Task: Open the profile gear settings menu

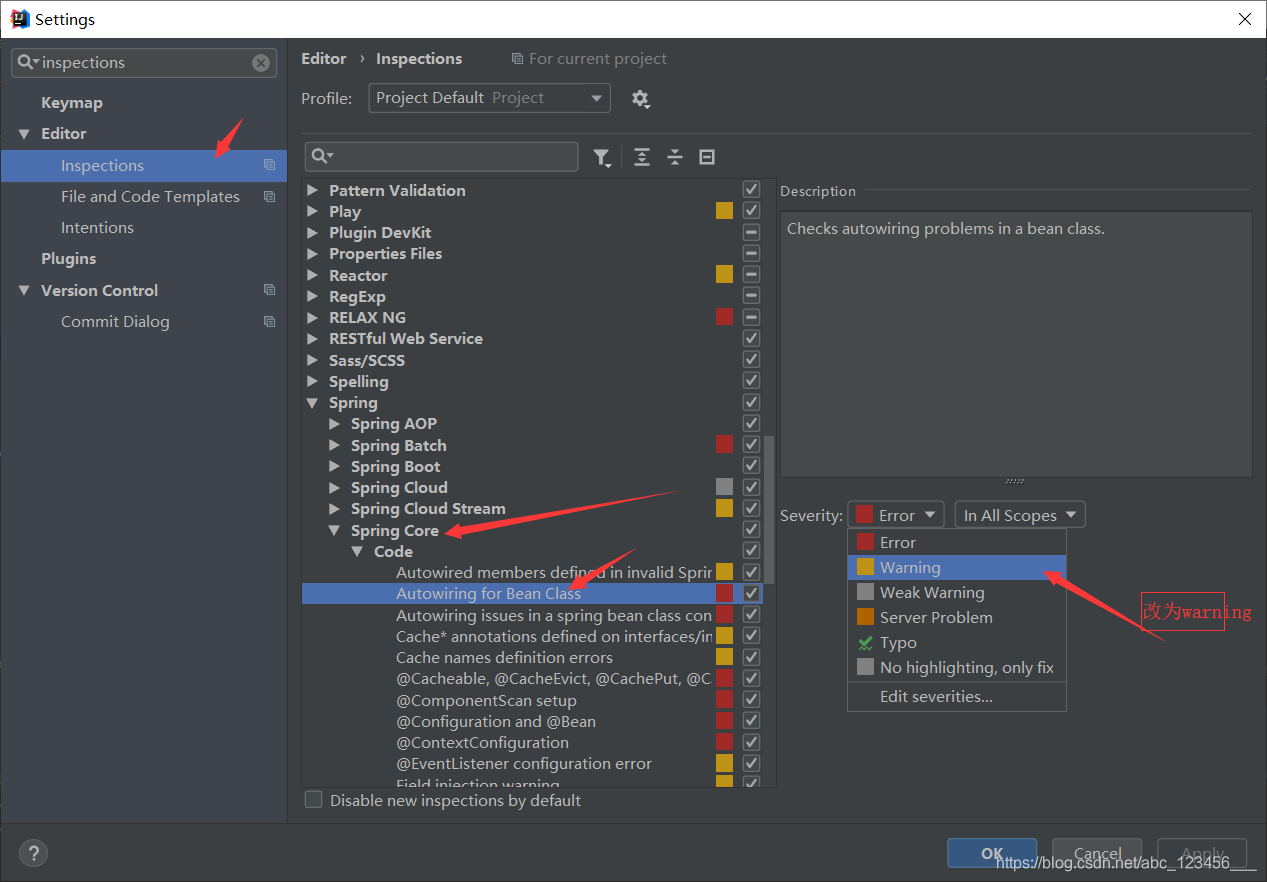Action: tap(640, 98)
